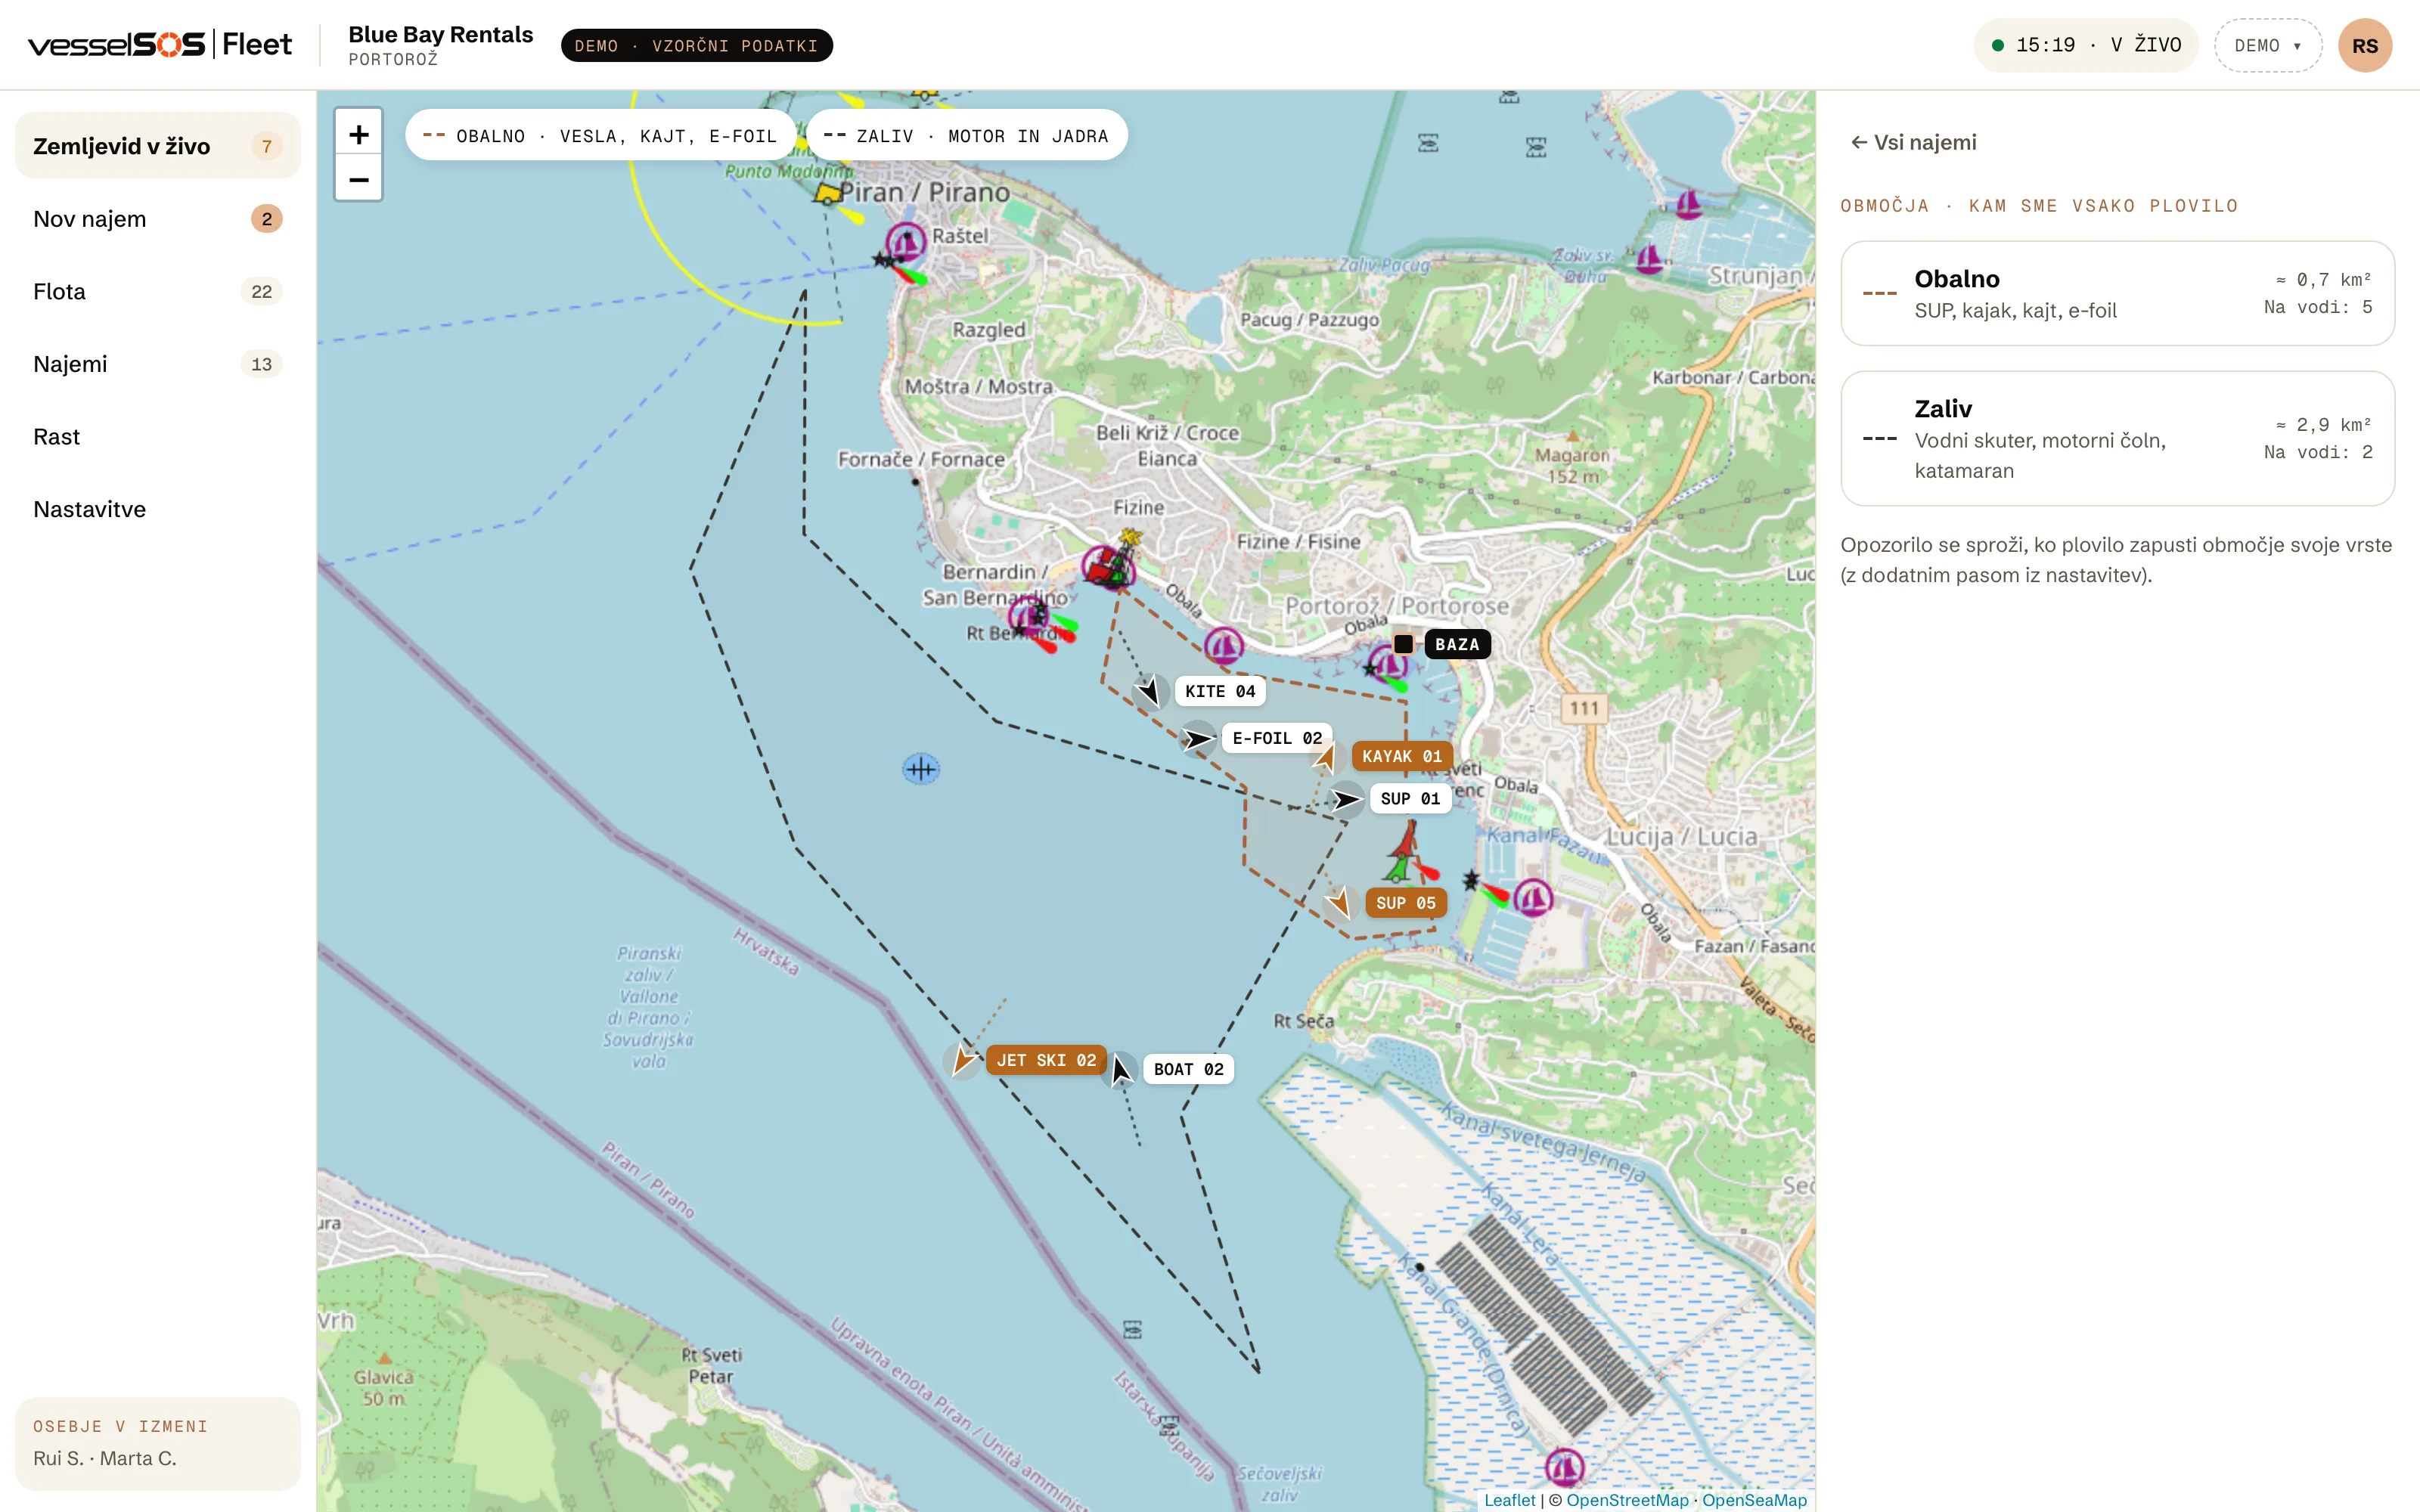Image resolution: width=2420 pixels, height=1512 pixels.
Task: Go to Najemi section
Action: [x=158, y=364]
